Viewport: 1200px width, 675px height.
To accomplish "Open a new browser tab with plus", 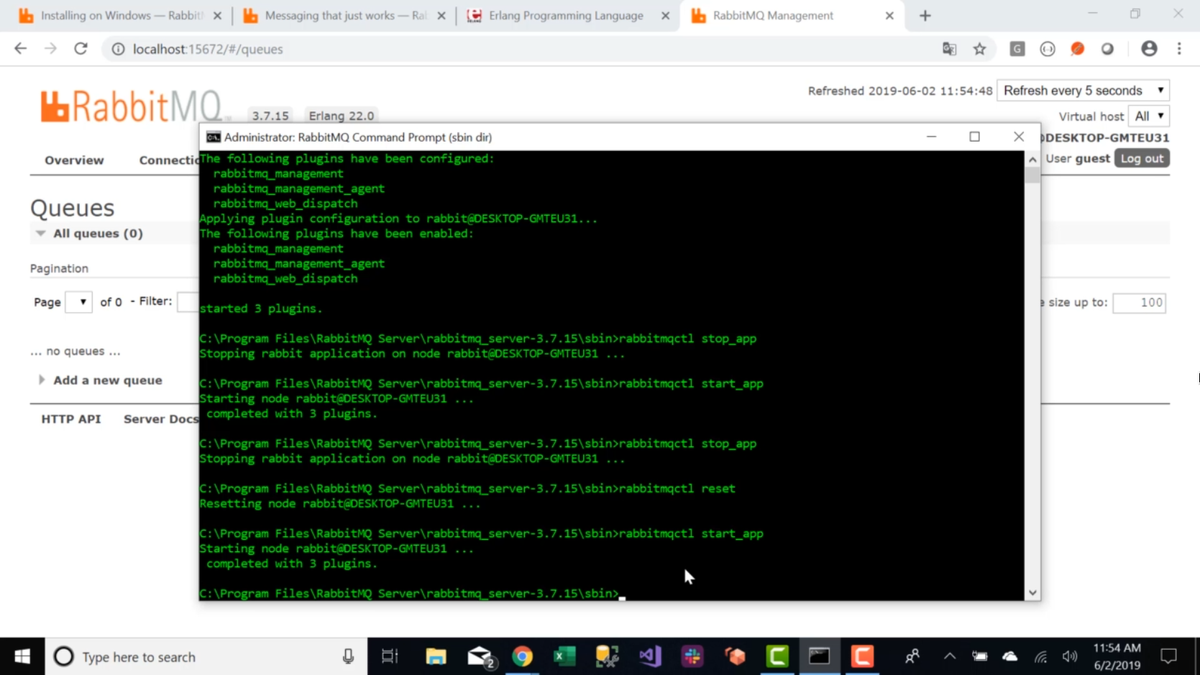I will [925, 16].
